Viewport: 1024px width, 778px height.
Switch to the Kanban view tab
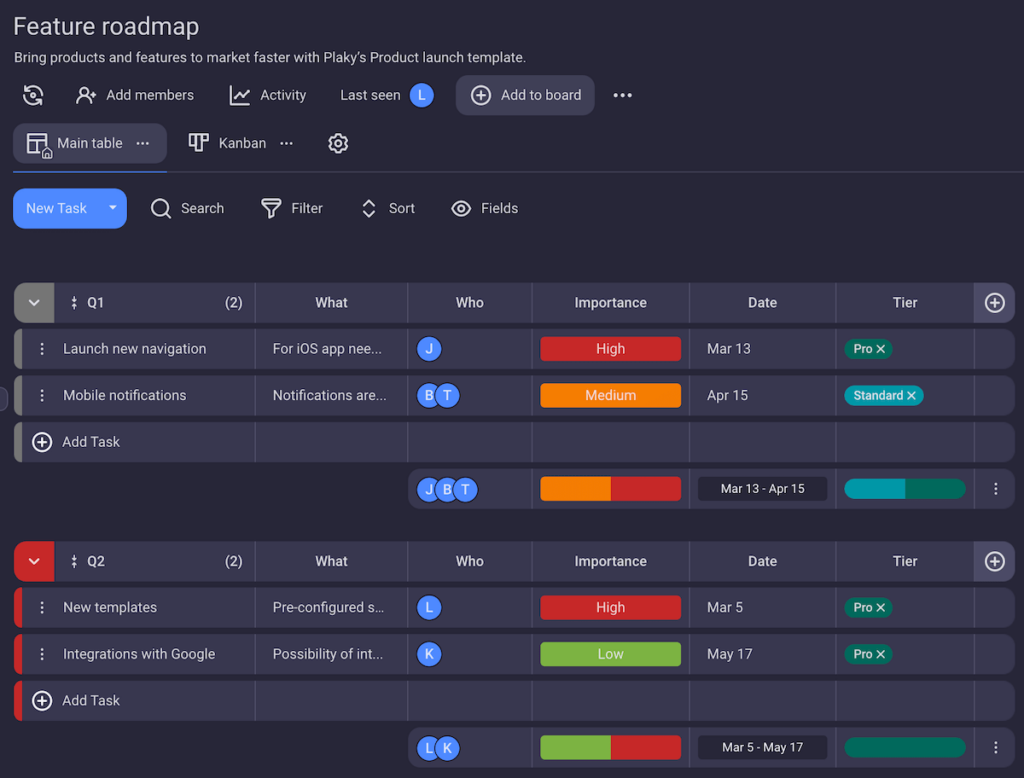(x=227, y=143)
